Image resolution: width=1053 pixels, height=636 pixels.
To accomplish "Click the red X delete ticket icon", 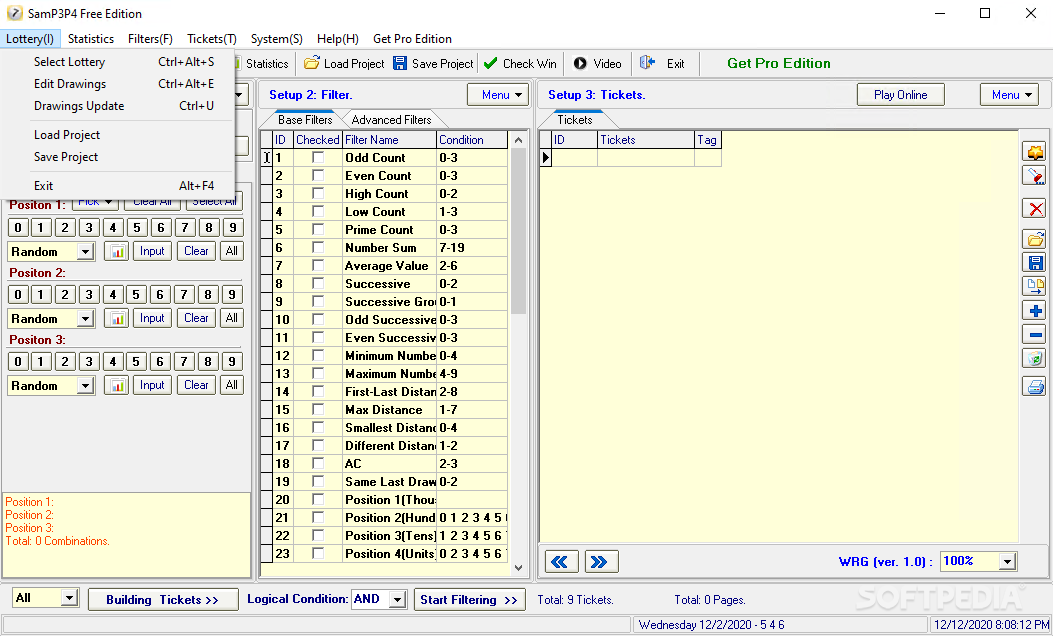I will [1035, 209].
